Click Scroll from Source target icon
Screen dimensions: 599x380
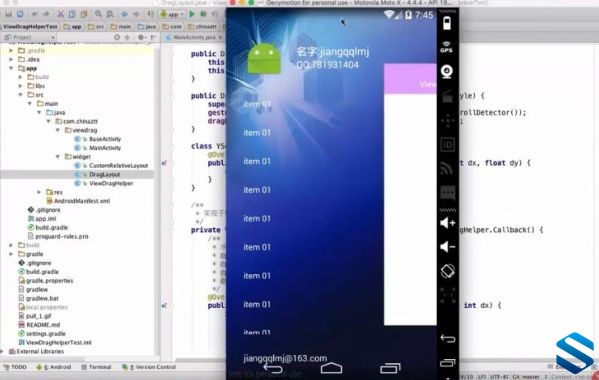pyautogui.click(x=117, y=37)
